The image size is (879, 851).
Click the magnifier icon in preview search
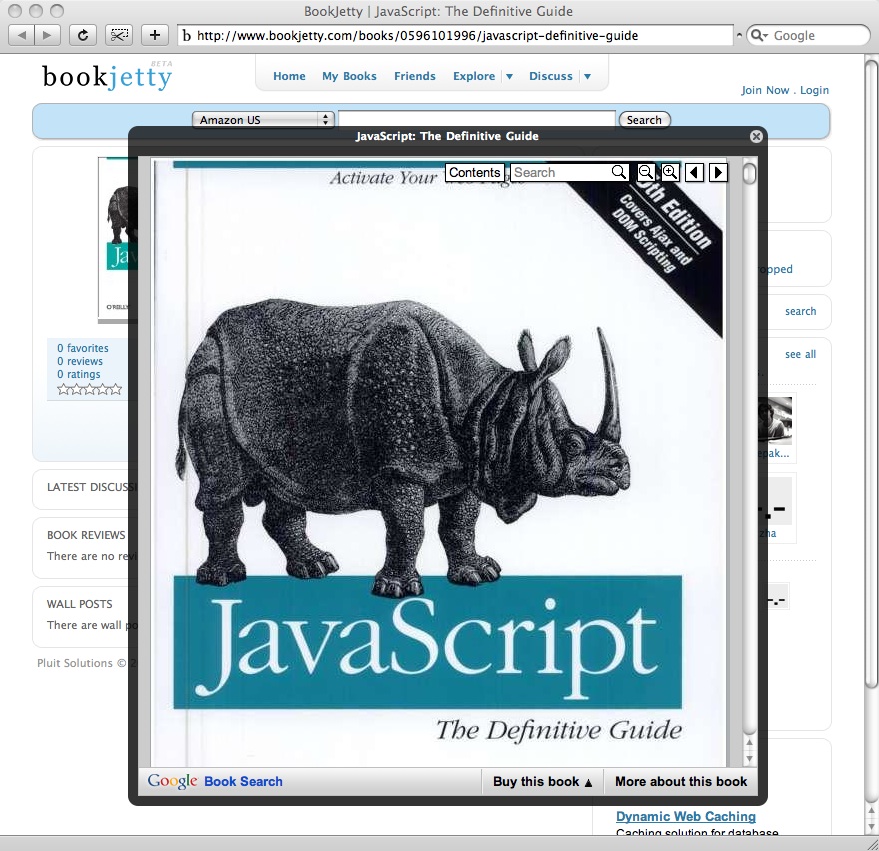[619, 172]
